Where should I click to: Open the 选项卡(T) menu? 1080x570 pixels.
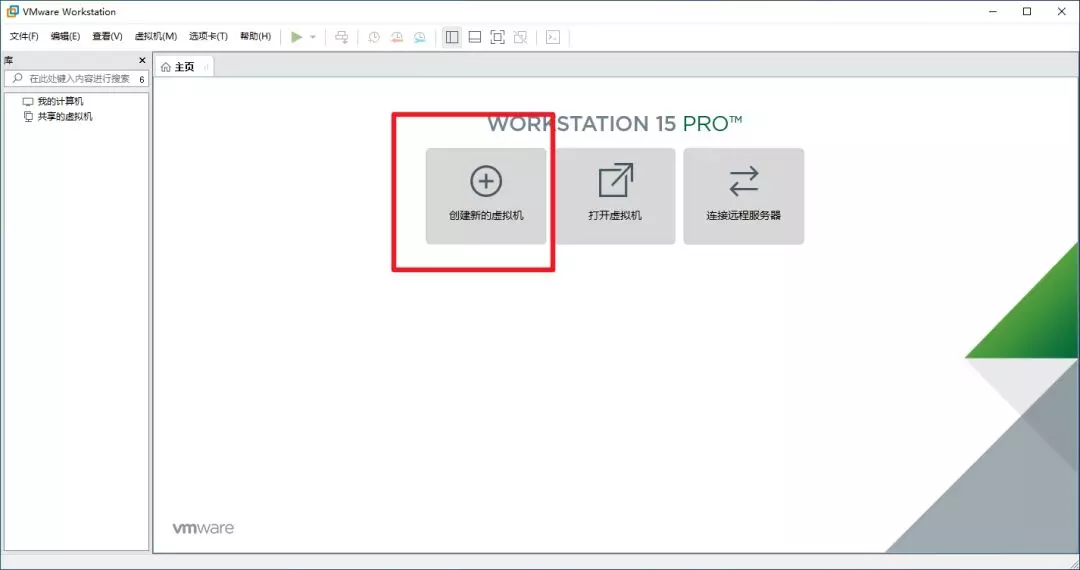[208, 37]
